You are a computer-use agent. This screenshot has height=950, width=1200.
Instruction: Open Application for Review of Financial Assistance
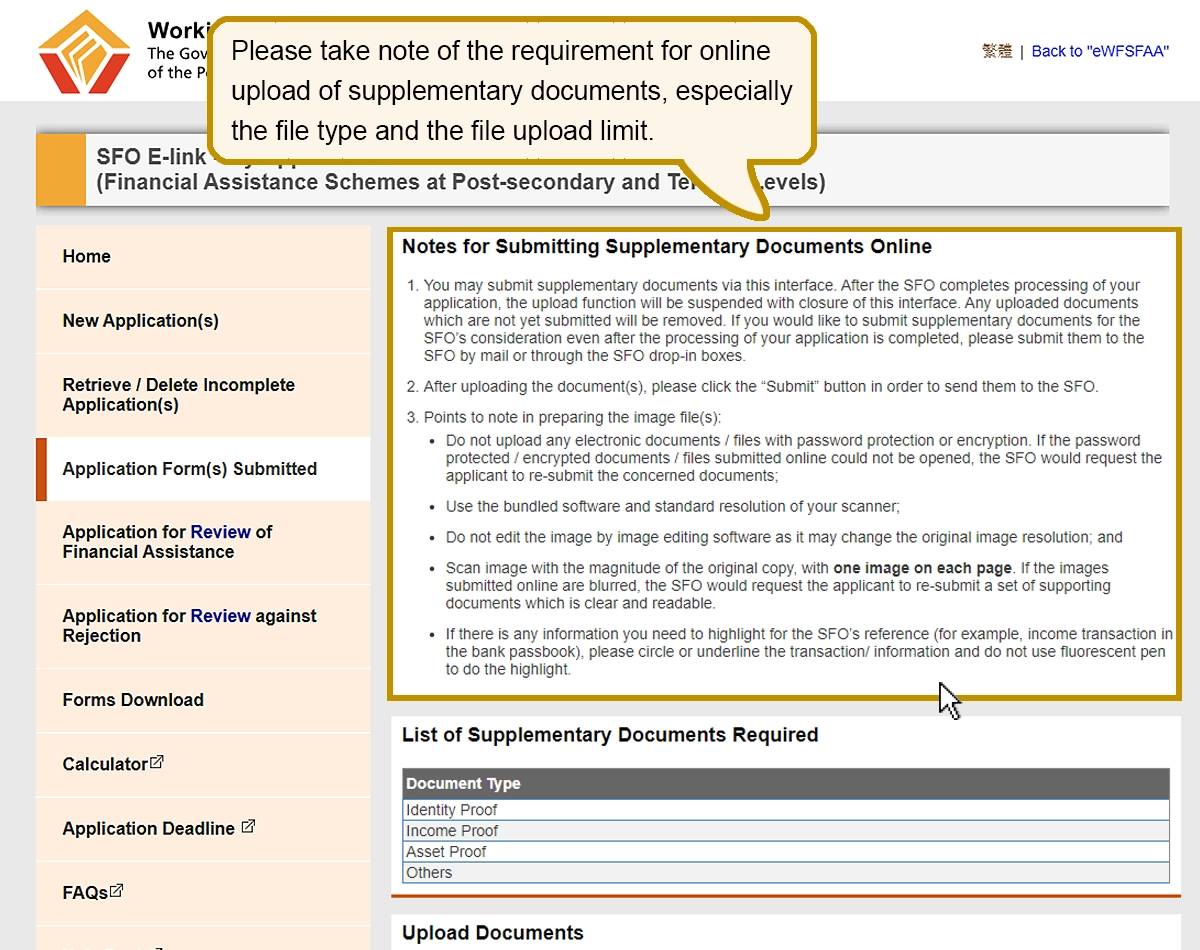(x=167, y=542)
